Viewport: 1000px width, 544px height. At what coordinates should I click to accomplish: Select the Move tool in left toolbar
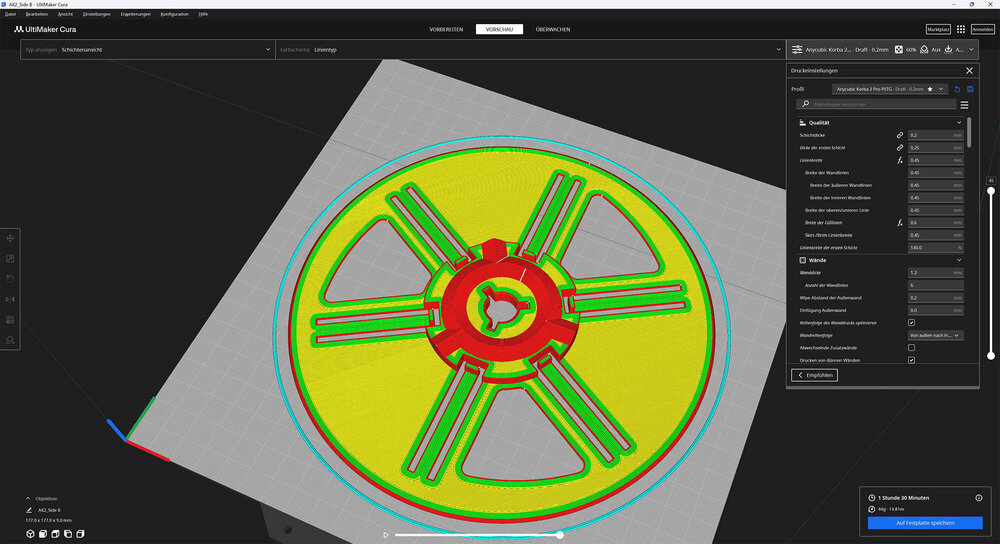(10, 238)
